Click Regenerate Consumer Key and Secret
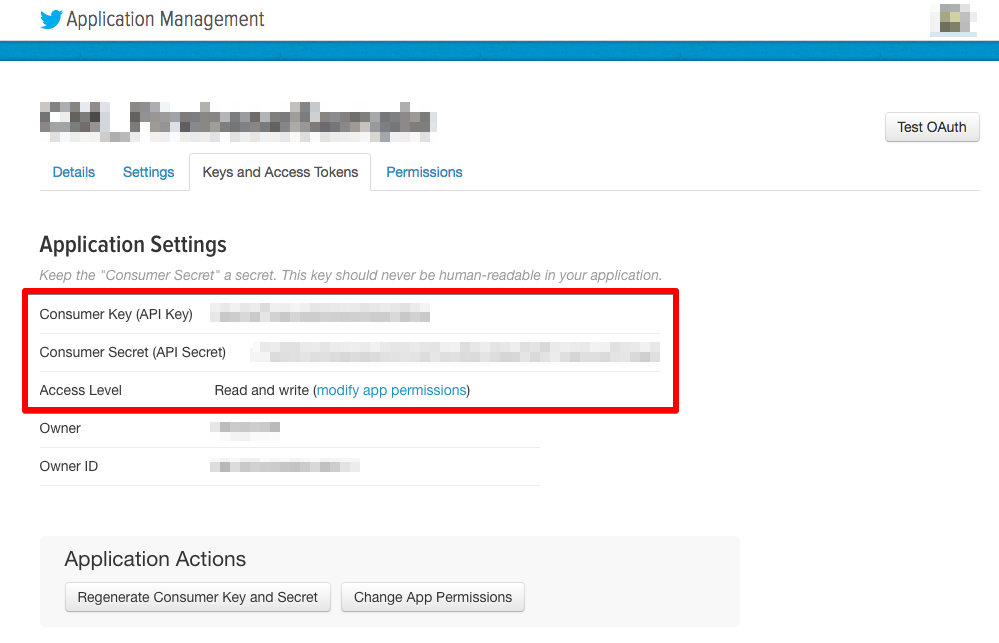Image resolution: width=999 pixels, height=643 pixels. pos(197,597)
